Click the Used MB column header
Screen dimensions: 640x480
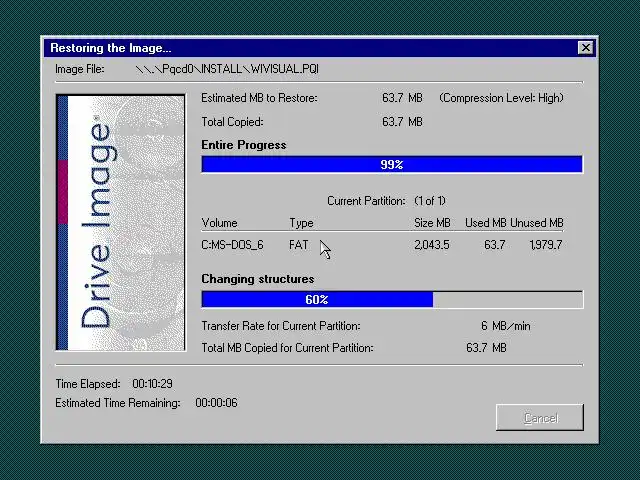click(485, 223)
